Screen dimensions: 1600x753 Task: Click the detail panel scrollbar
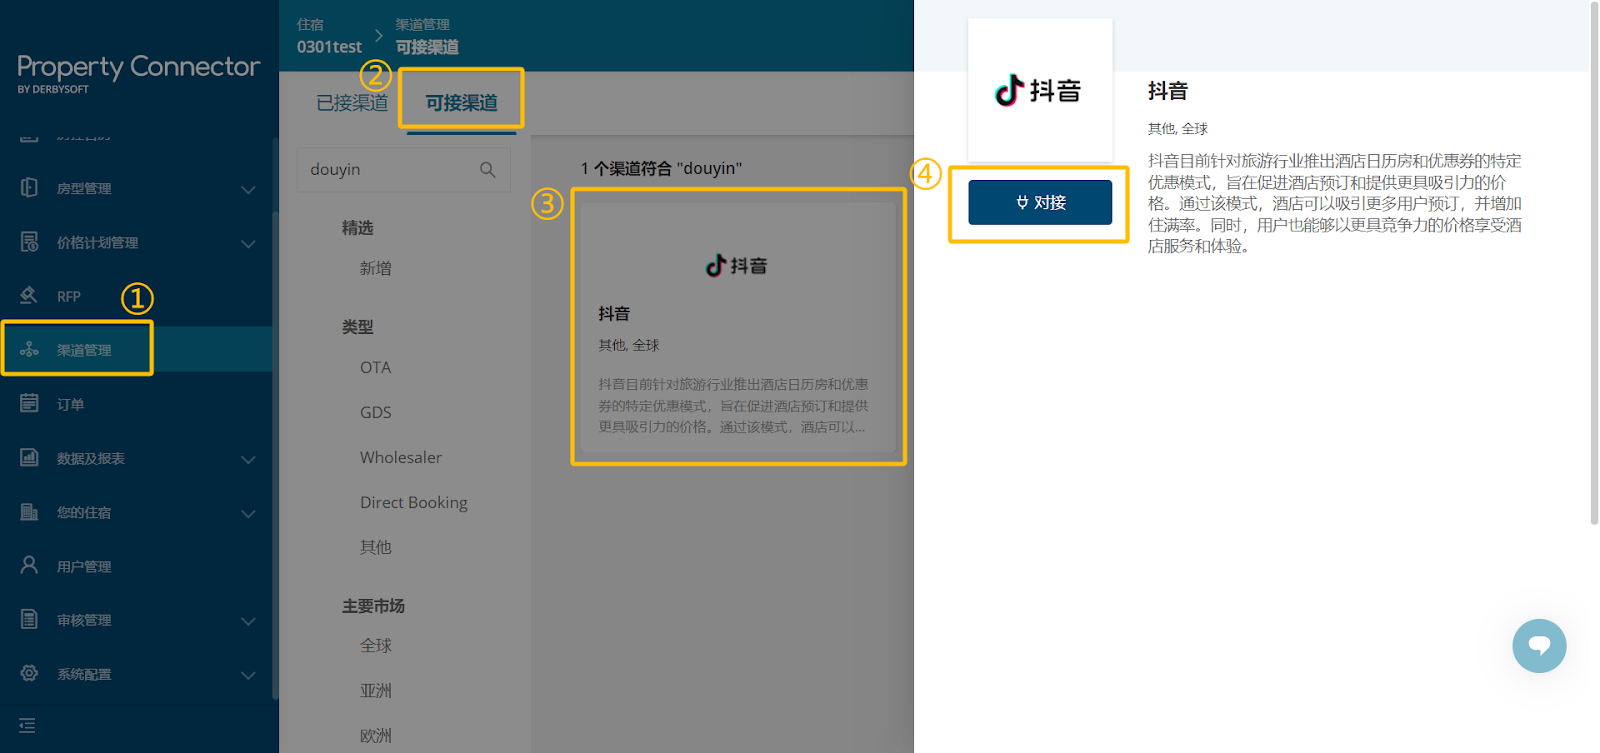click(x=1594, y=262)
